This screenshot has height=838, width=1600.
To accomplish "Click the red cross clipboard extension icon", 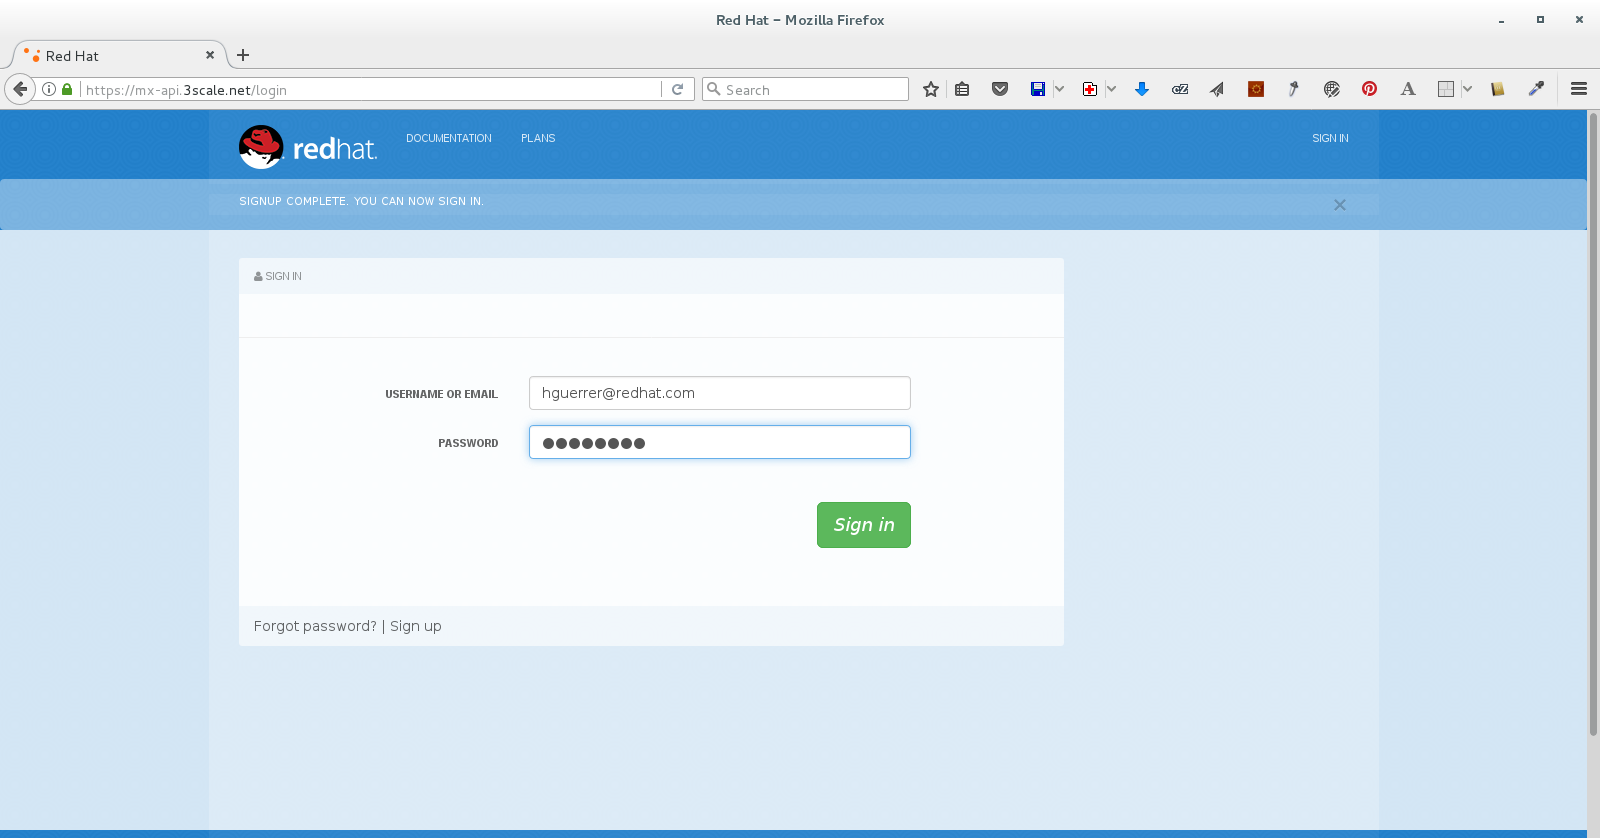I will tap(1090, 89).
